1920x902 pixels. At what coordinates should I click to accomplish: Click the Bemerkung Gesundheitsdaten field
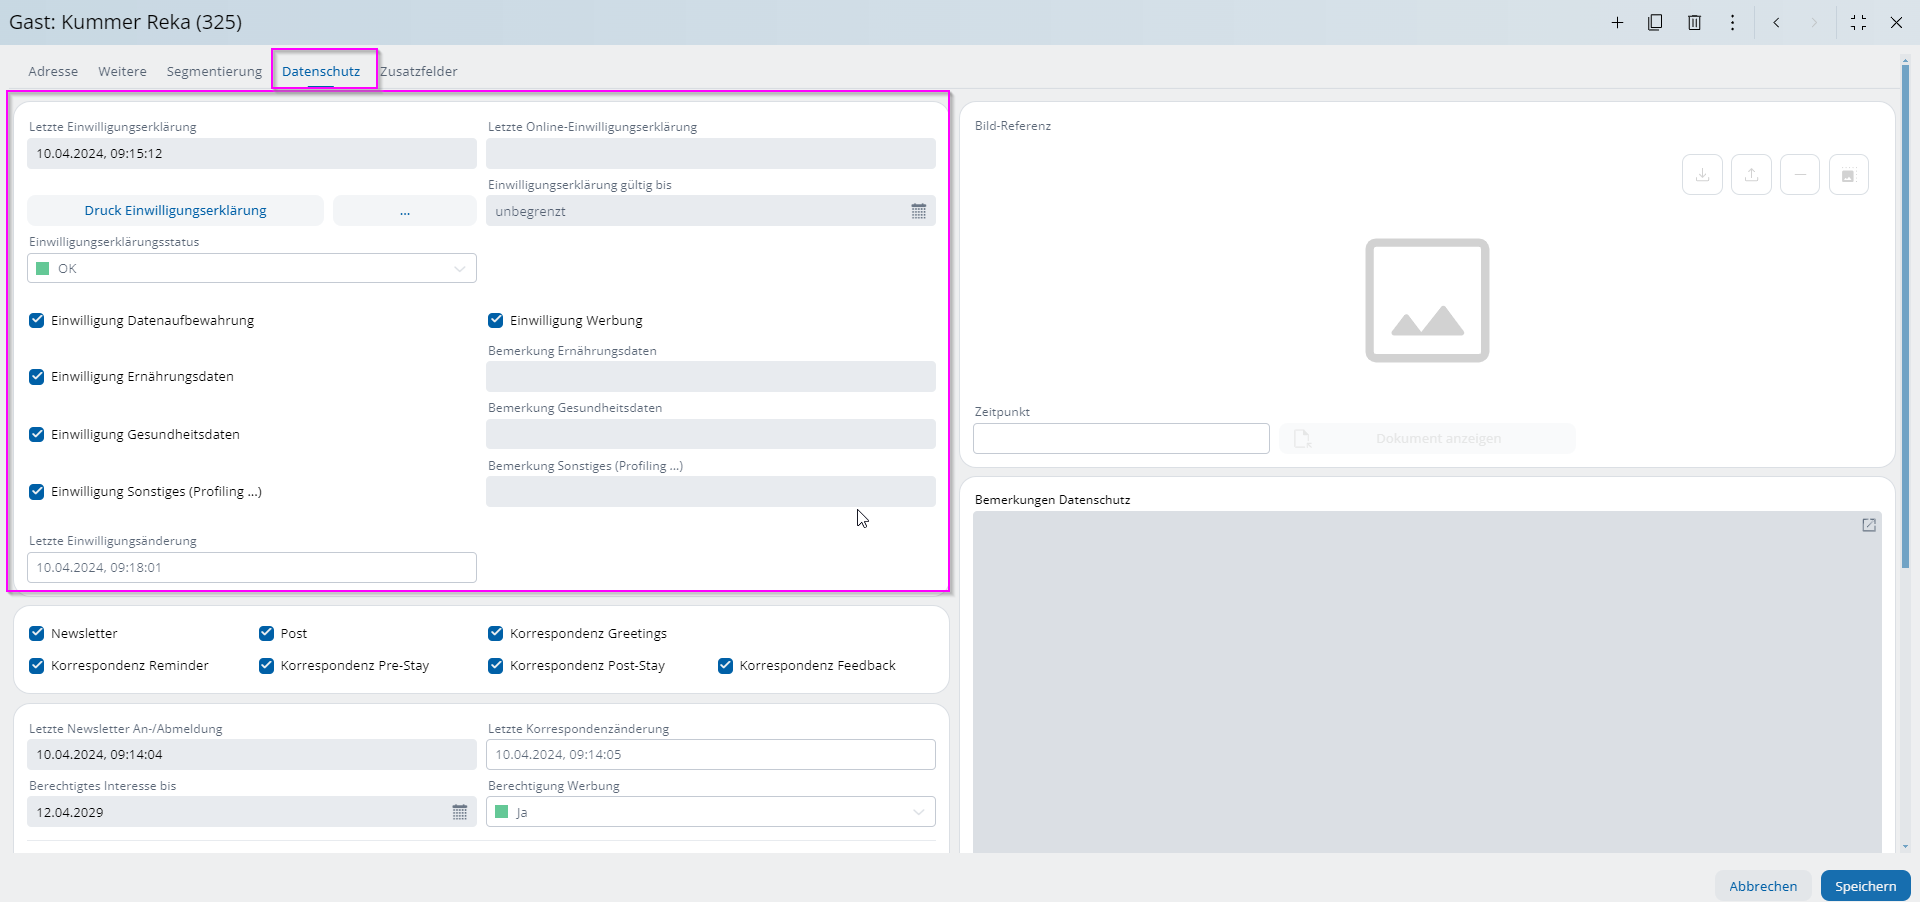(x=711, y=434)
